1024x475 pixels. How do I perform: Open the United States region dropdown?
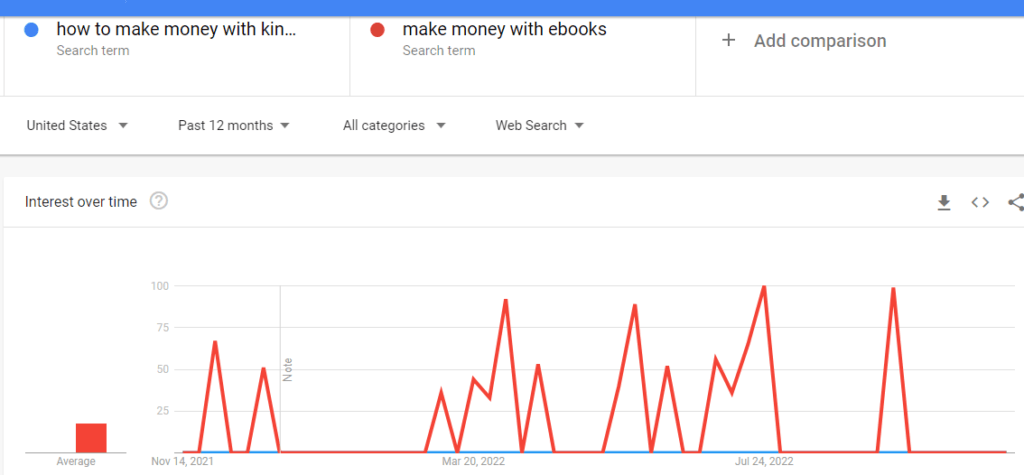[77, 125]
